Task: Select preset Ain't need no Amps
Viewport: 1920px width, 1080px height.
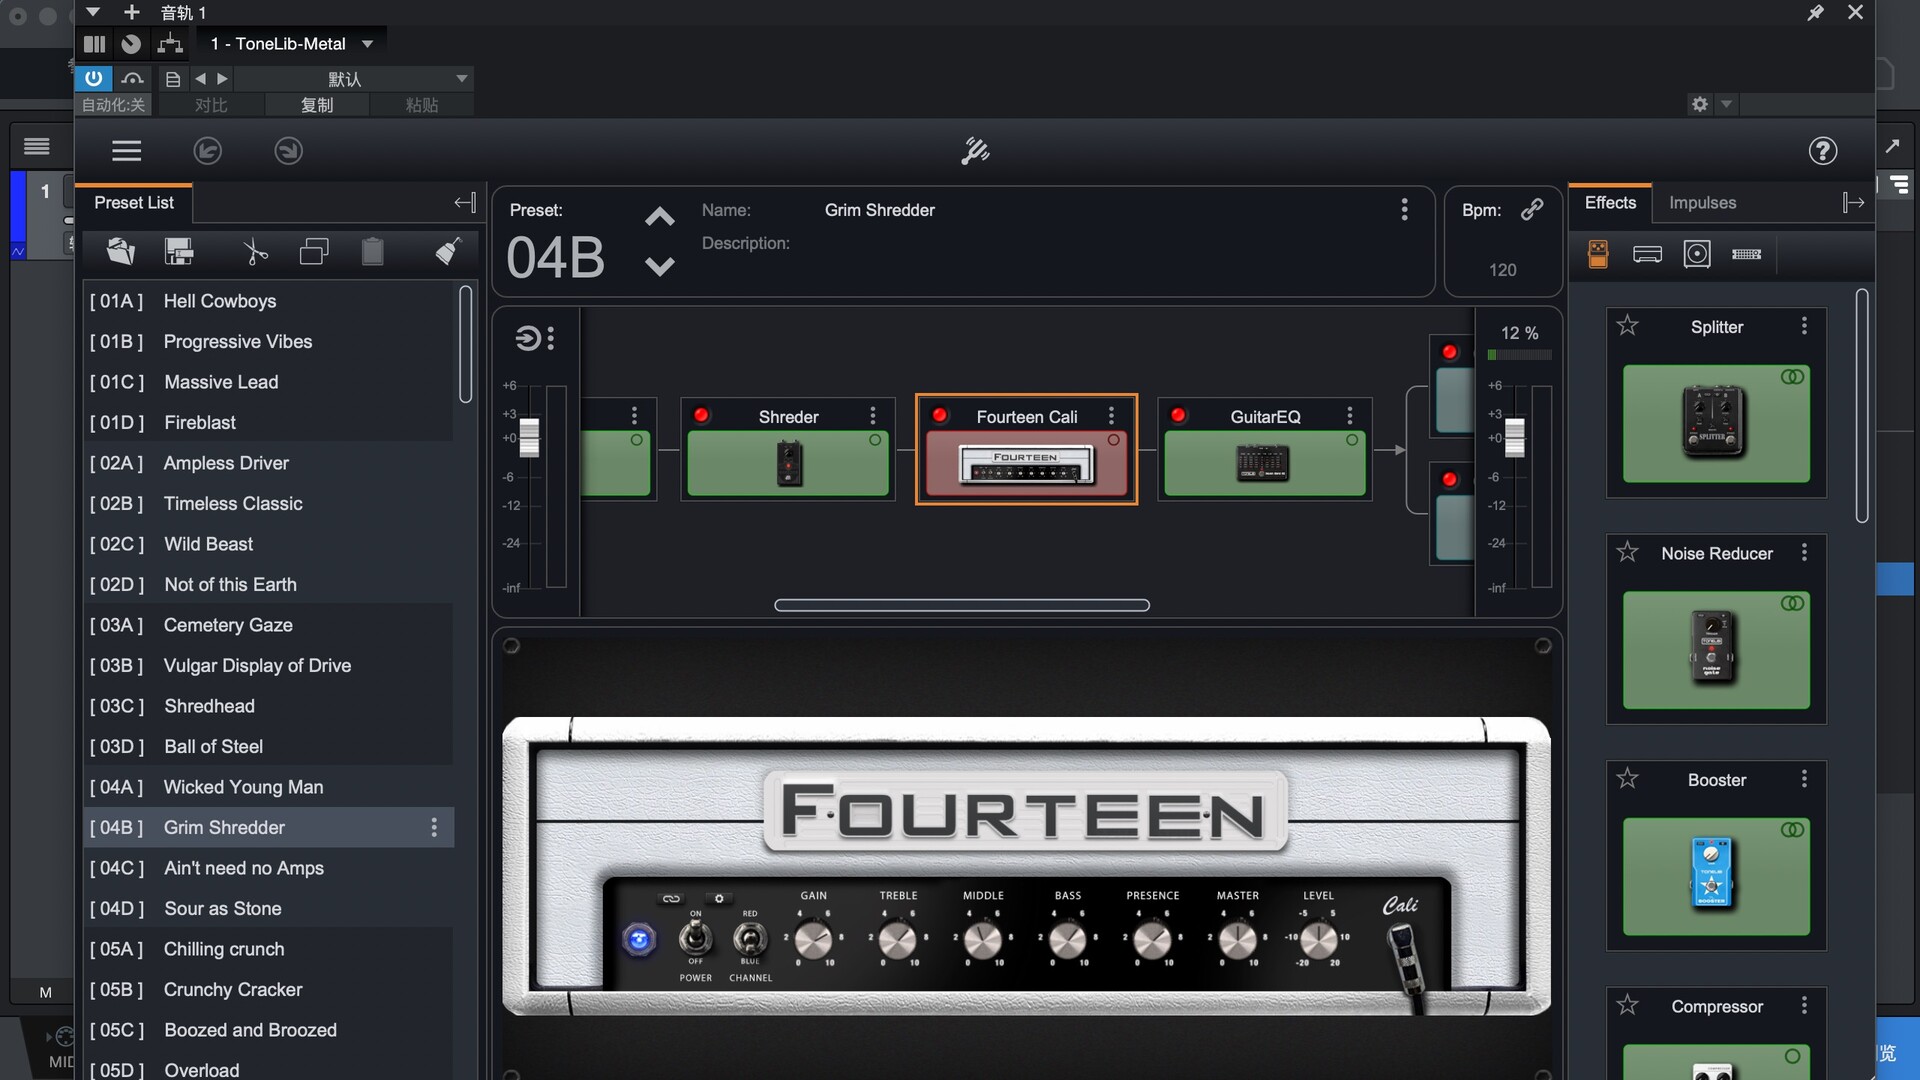Action: pyautogui.click(x=268, y=868)
